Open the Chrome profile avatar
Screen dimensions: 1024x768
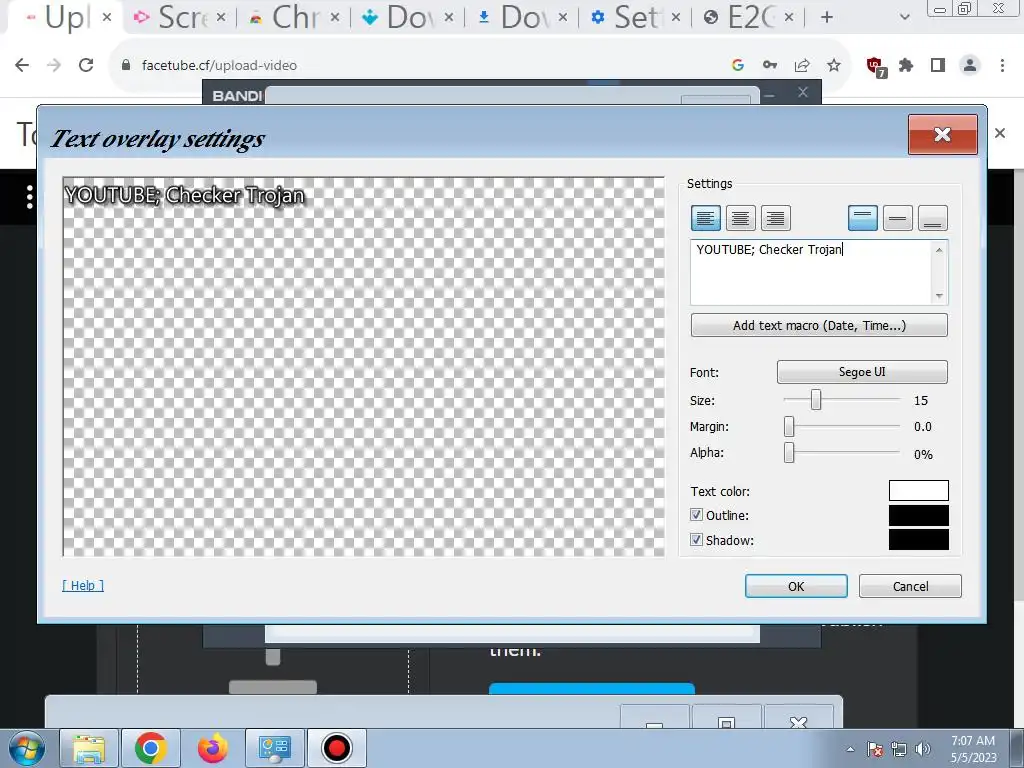coord(970,65)
